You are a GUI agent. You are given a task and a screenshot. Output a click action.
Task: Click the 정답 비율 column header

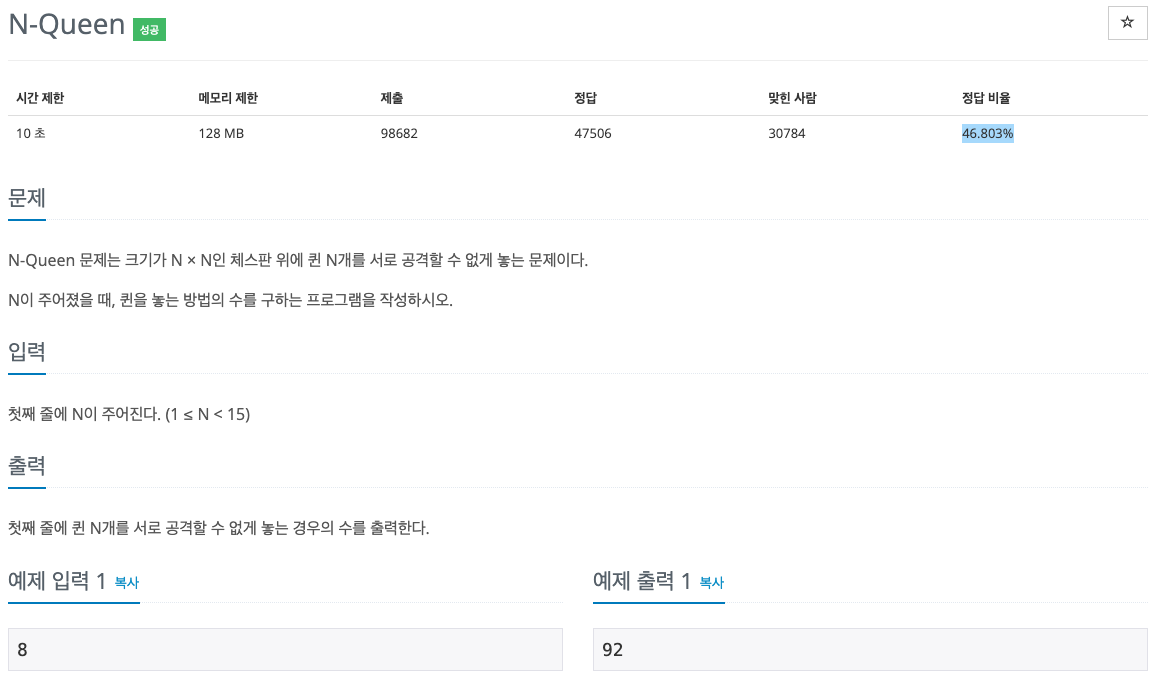985,98
